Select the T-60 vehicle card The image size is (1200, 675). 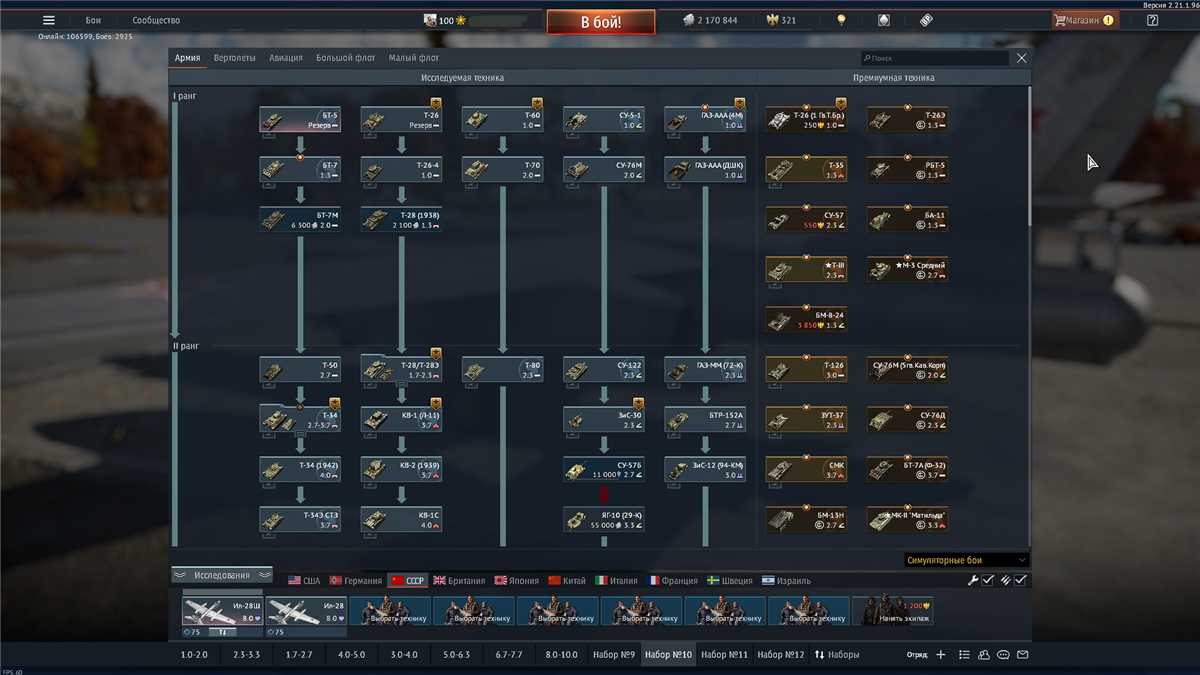point(503,120)
